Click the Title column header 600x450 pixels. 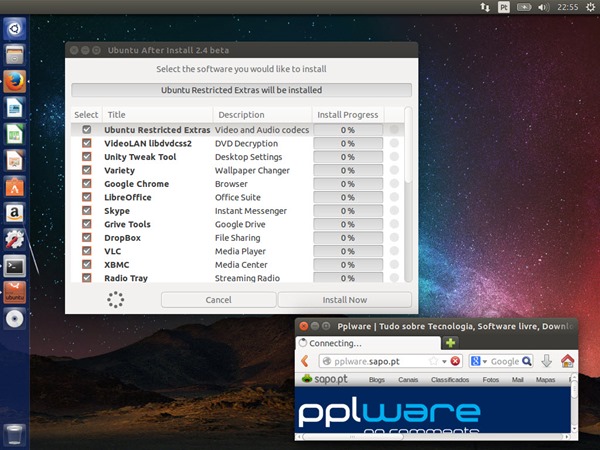(158, 114)
